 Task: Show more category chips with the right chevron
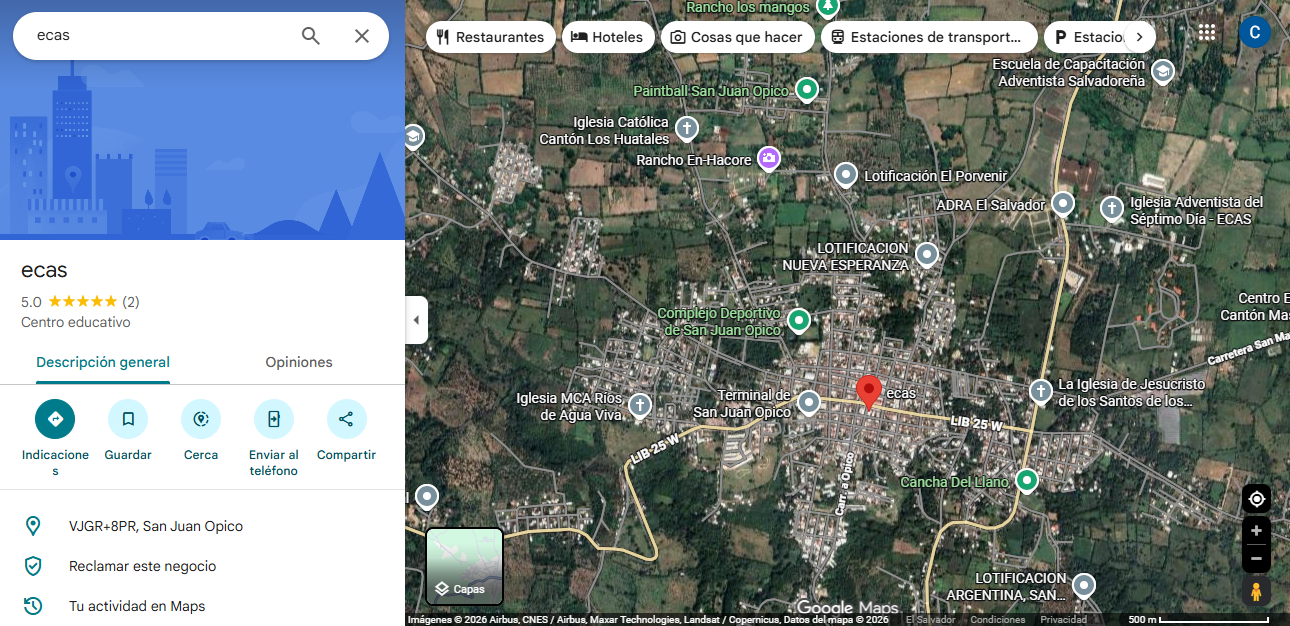coord(1139,37)
